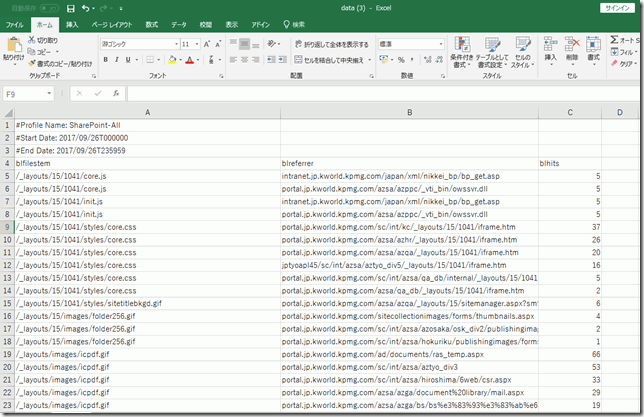This screenshot has height=417, width=644.
Task: Select row 9 header
Action: pos(7,227)
